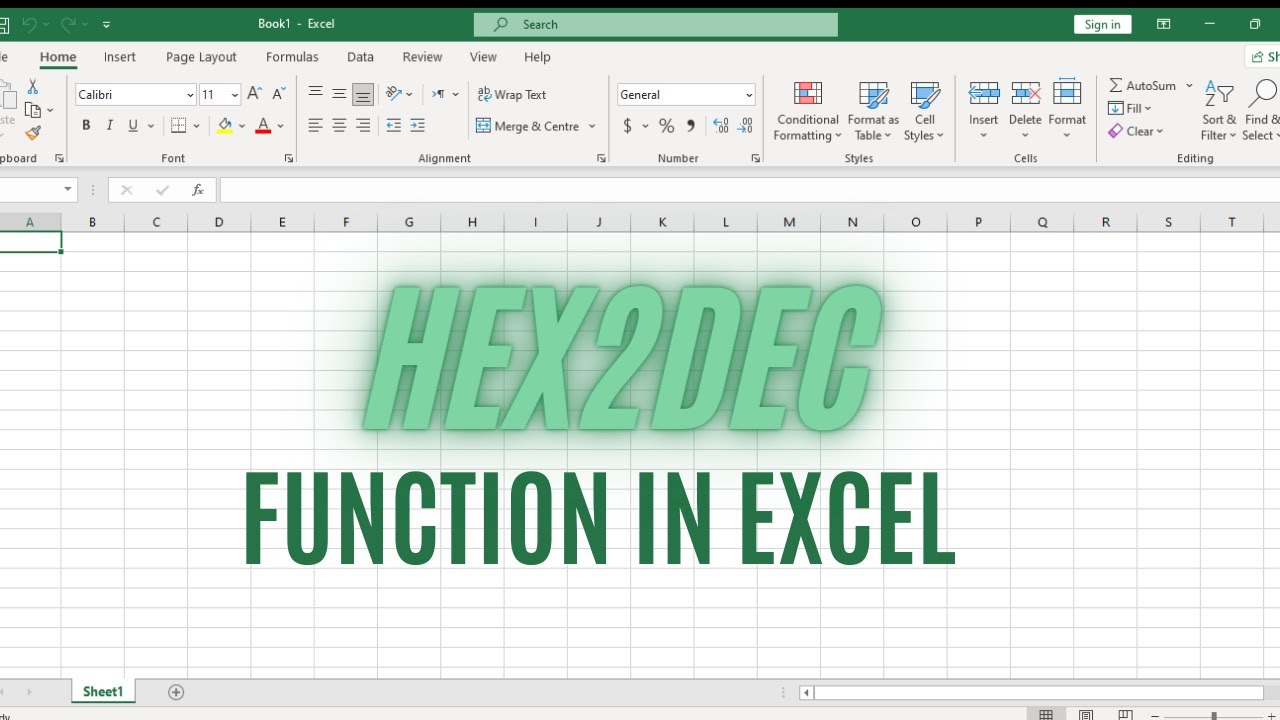
Task: Click the top align icon
Action: point(315,94)
